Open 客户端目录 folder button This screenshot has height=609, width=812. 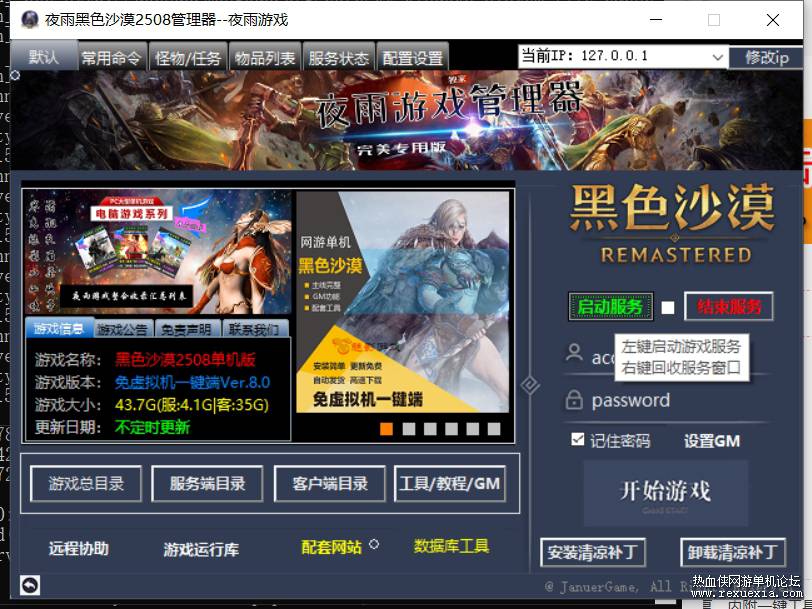click(329, 484)
